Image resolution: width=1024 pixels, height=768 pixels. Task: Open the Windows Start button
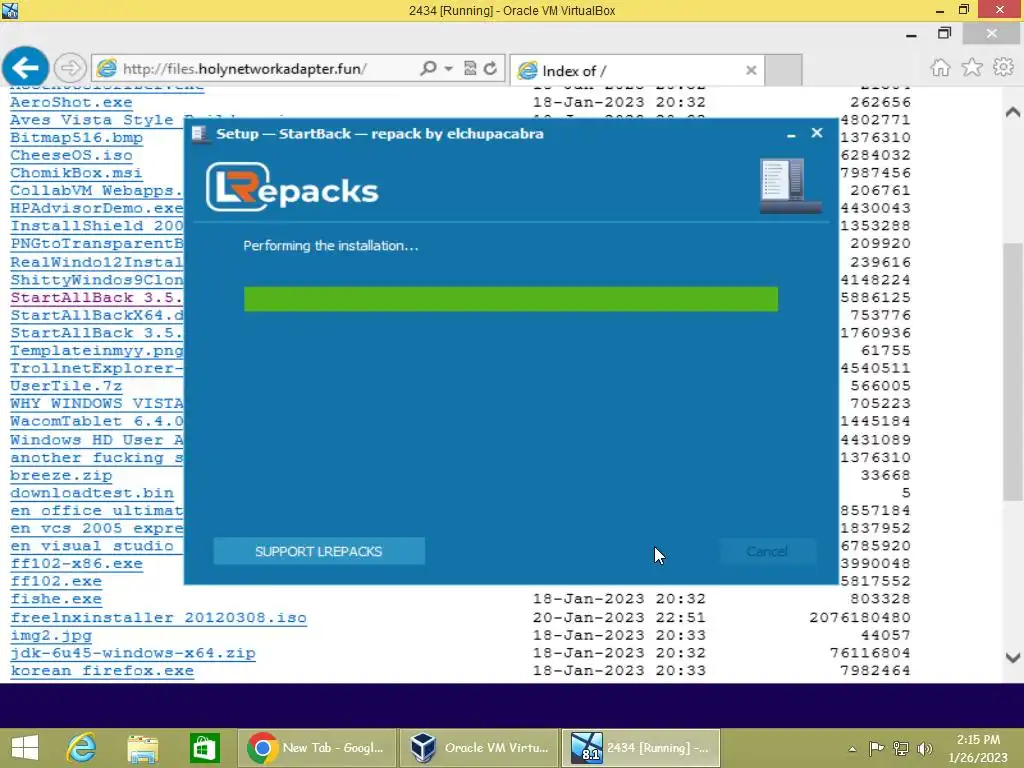coord(25,748)
